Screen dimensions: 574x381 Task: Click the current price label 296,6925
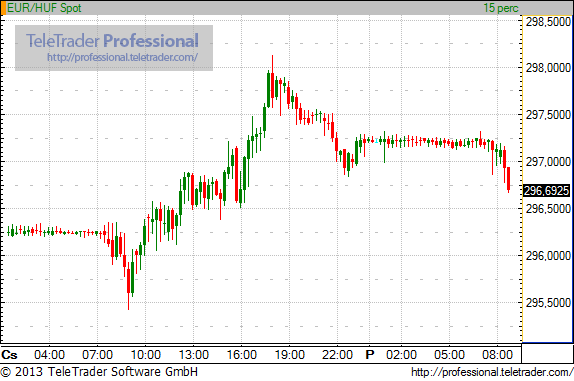click(547, 191)
